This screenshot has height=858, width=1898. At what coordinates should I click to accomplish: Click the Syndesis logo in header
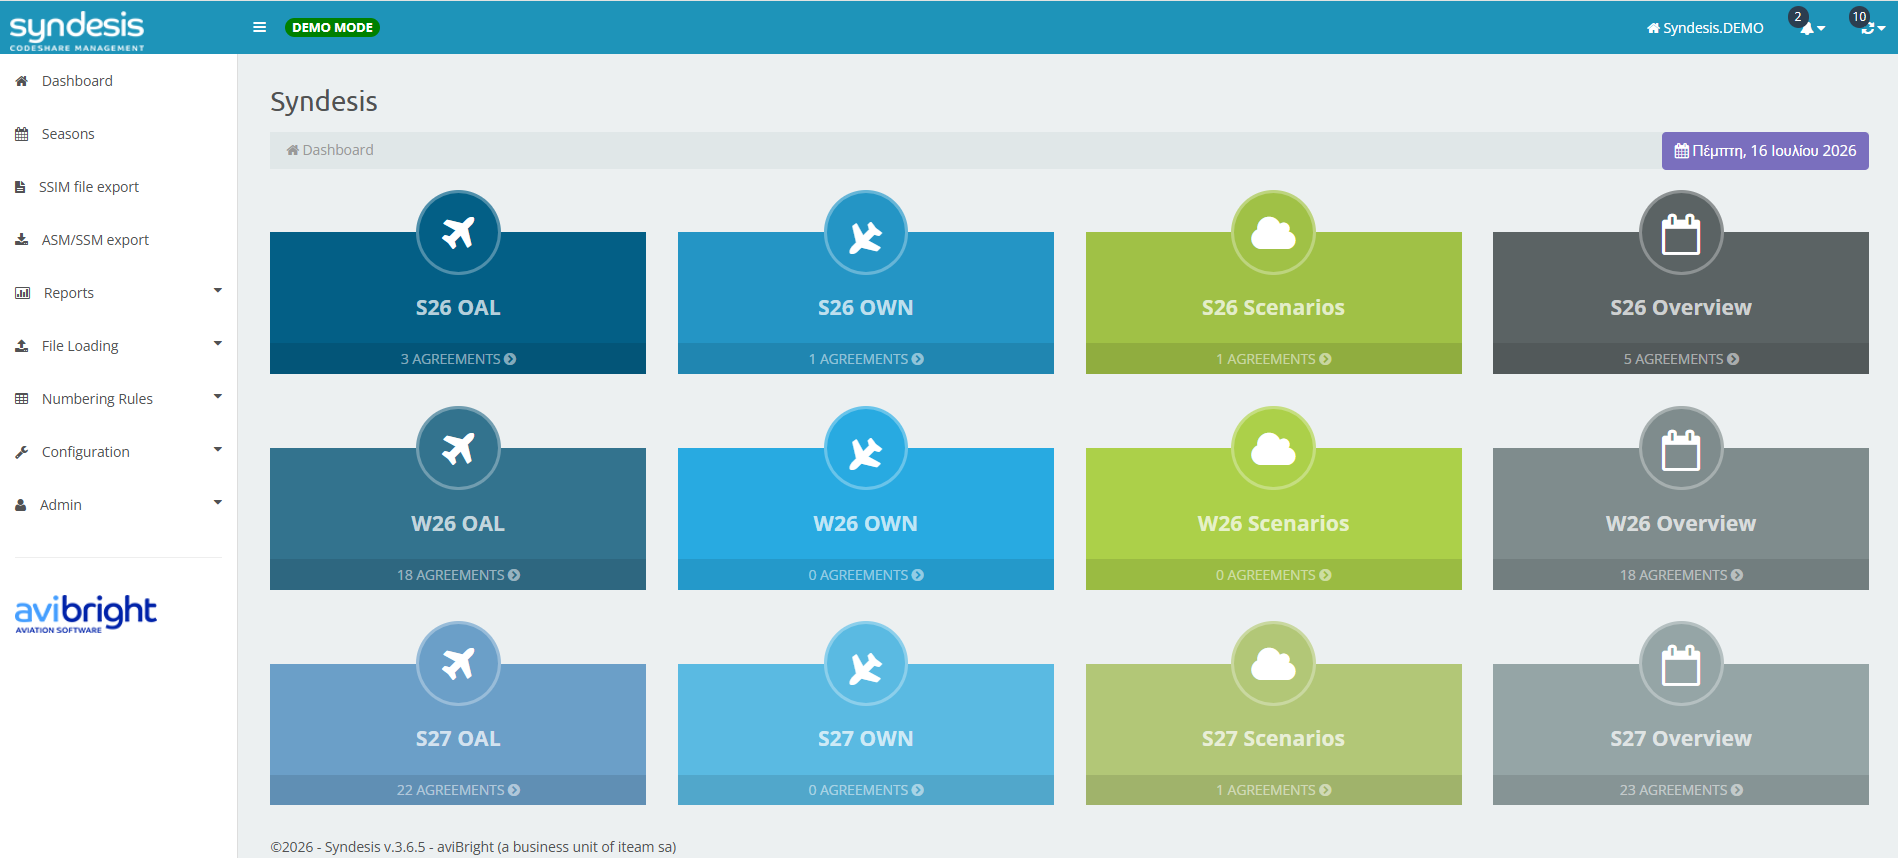coord(77,30)
